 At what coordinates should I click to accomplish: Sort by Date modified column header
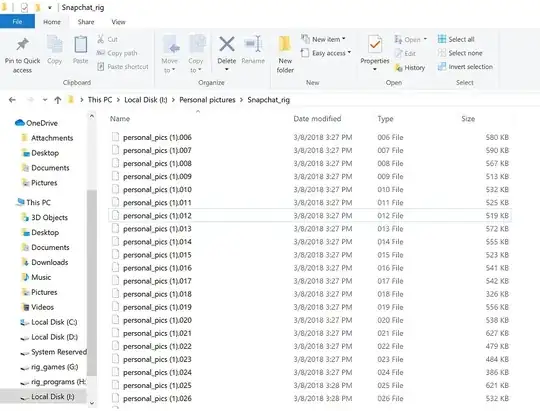[317, 119]
